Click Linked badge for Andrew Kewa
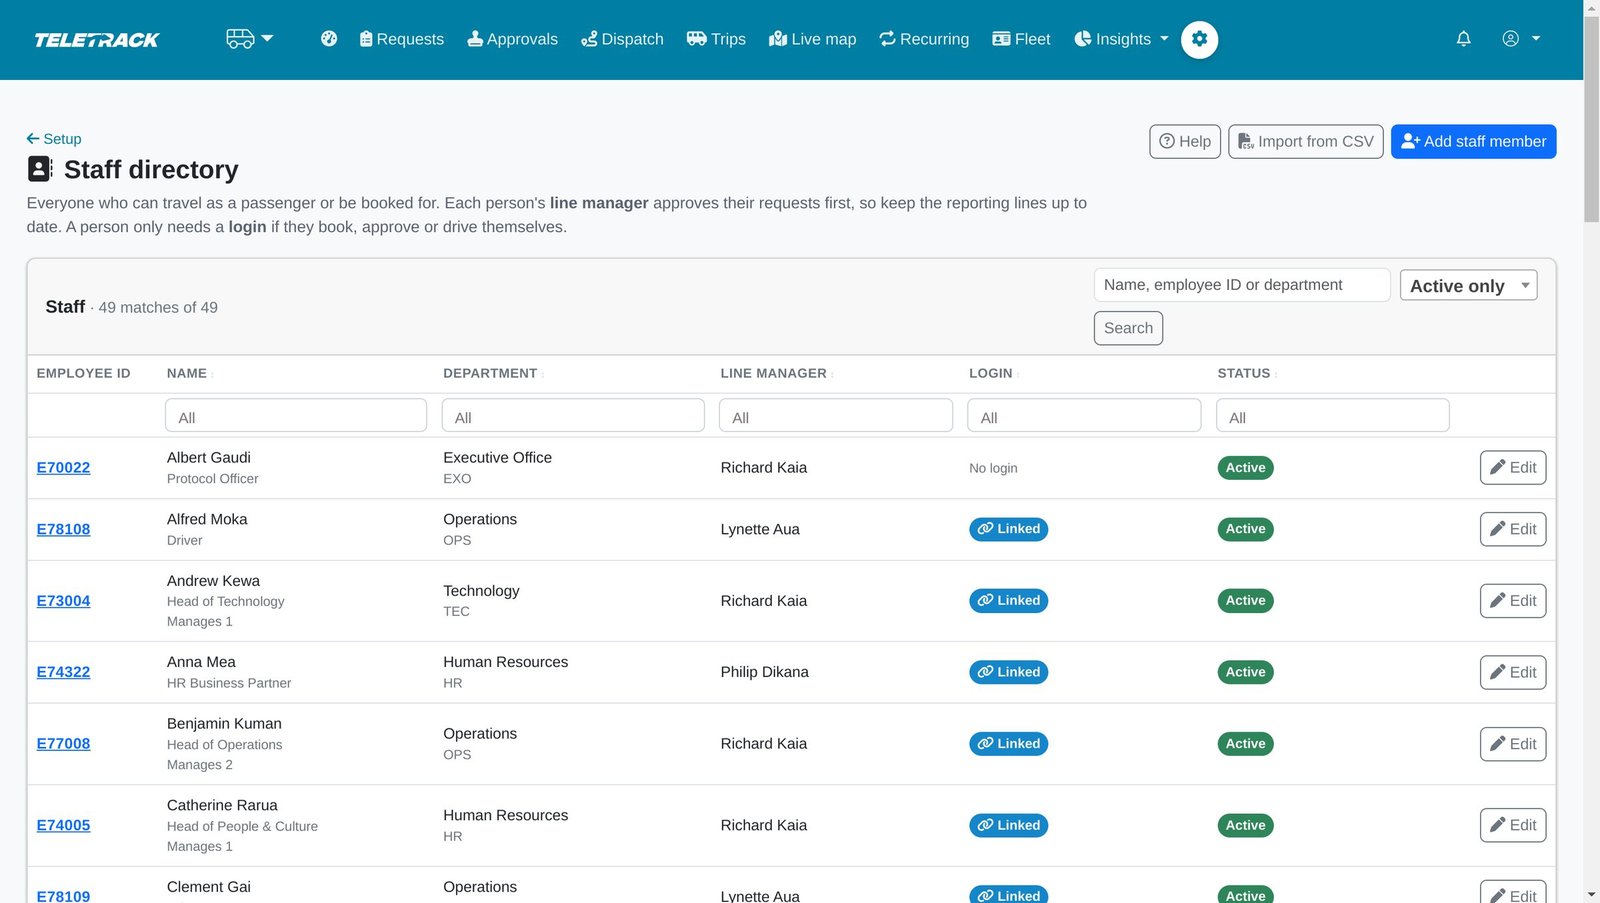 (1008, 601)
